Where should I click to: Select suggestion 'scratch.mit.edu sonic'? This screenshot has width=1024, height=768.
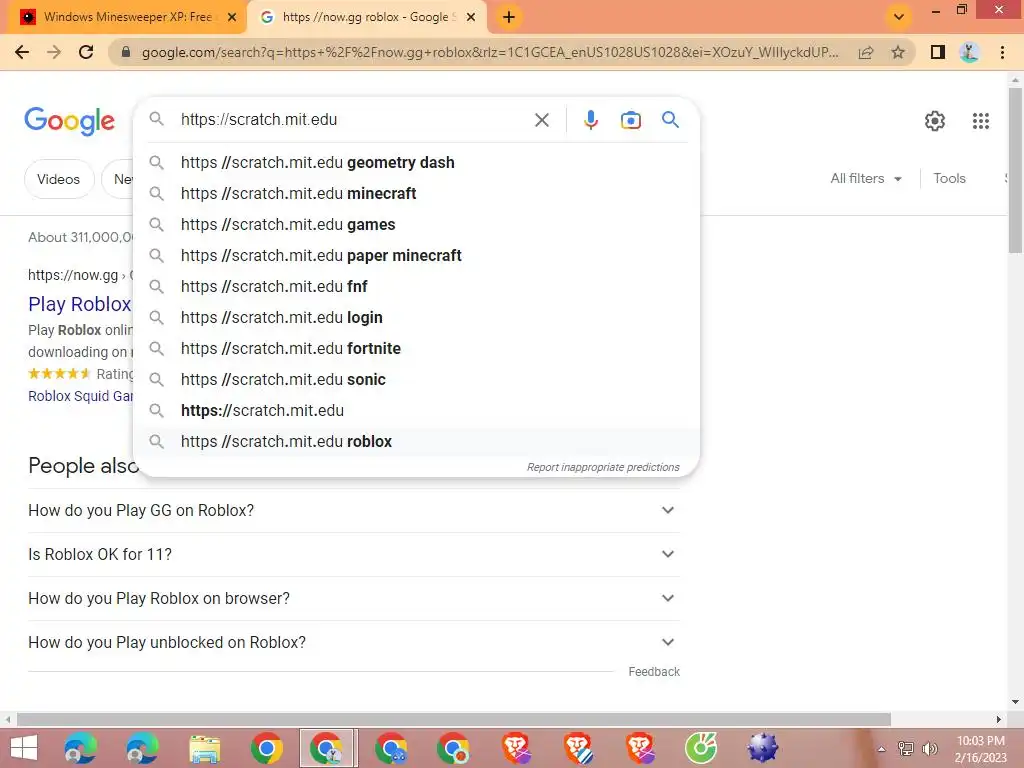(x=416, y=379)
